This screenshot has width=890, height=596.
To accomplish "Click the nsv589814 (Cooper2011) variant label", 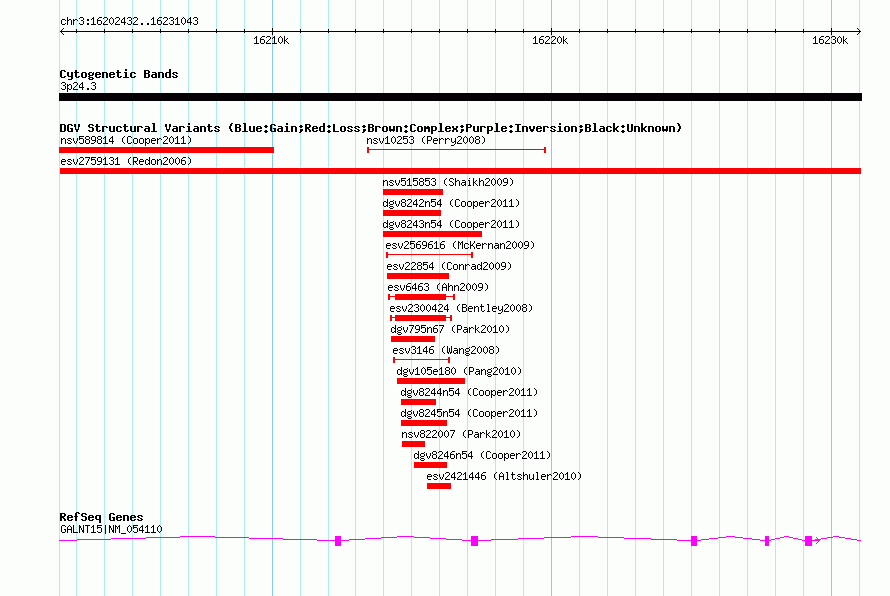I will [126, 140].
